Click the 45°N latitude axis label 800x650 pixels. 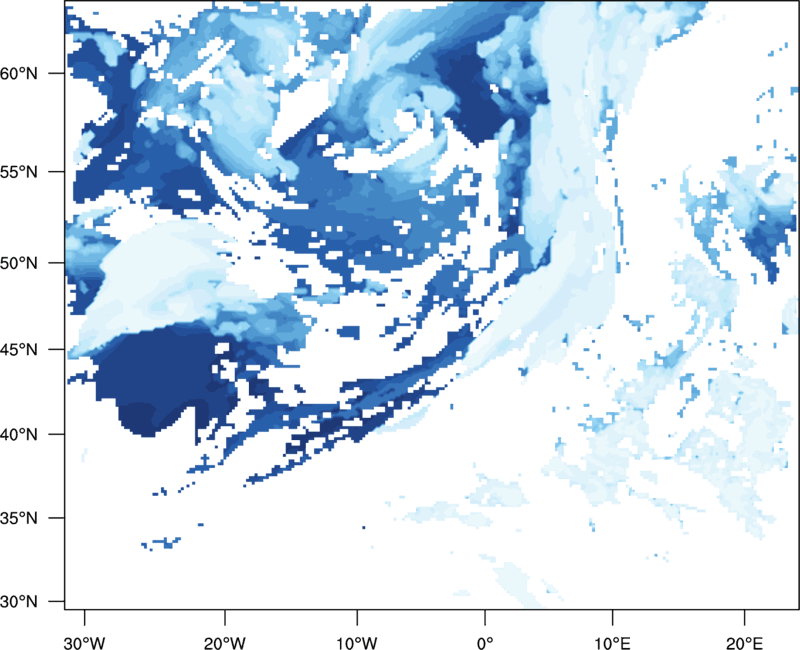[19, 349]
